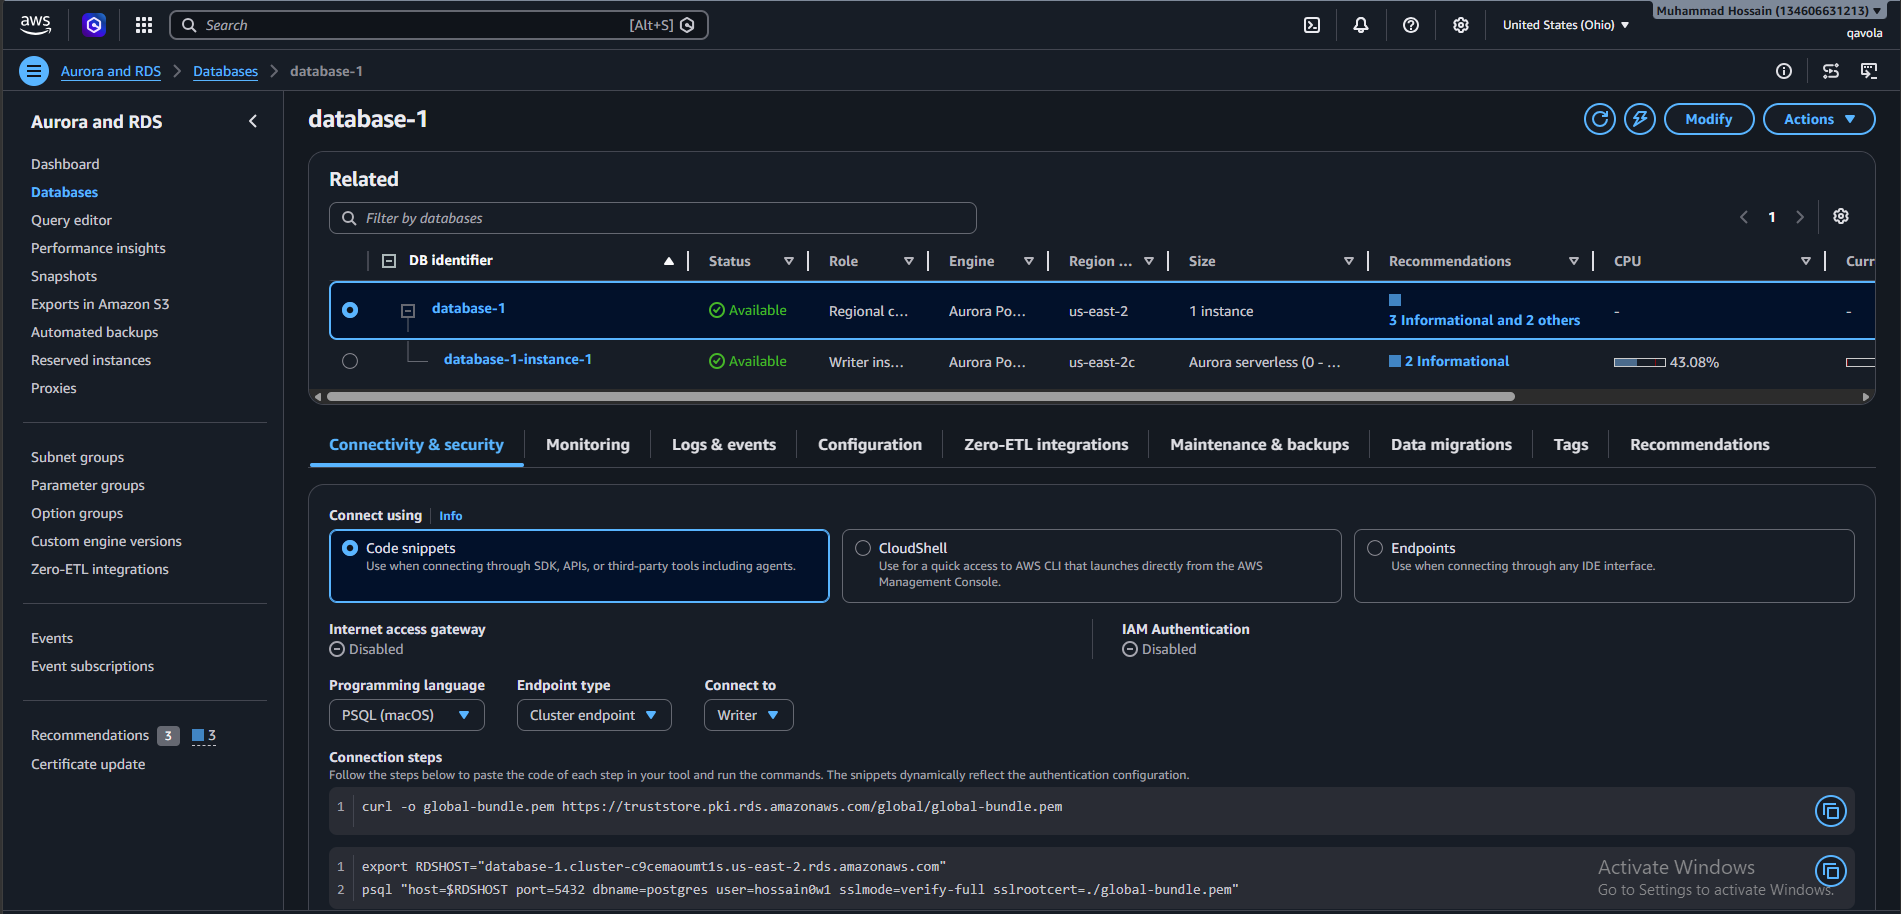The width and height of the screenshot is (1901, 914).
Task: Copy the export RDSHOST psql snippet
Action: pos(1831,871)
